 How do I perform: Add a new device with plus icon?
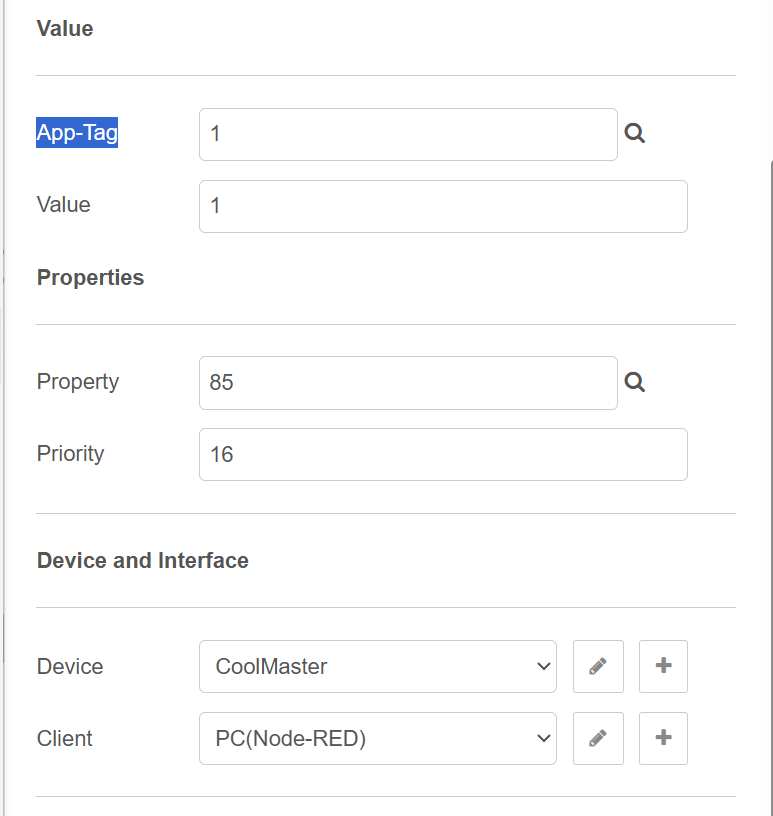click(x=663, y=666)
